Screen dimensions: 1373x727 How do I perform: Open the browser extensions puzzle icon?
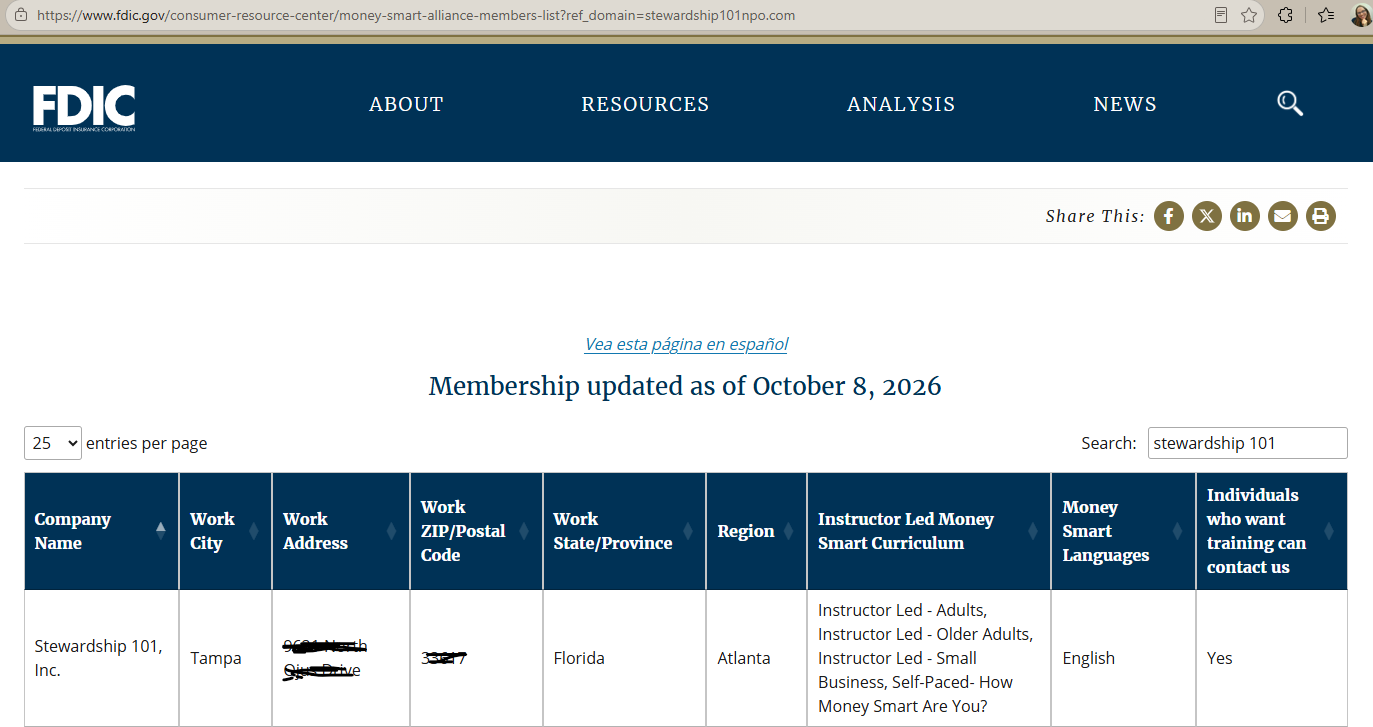pos(1286,15)
